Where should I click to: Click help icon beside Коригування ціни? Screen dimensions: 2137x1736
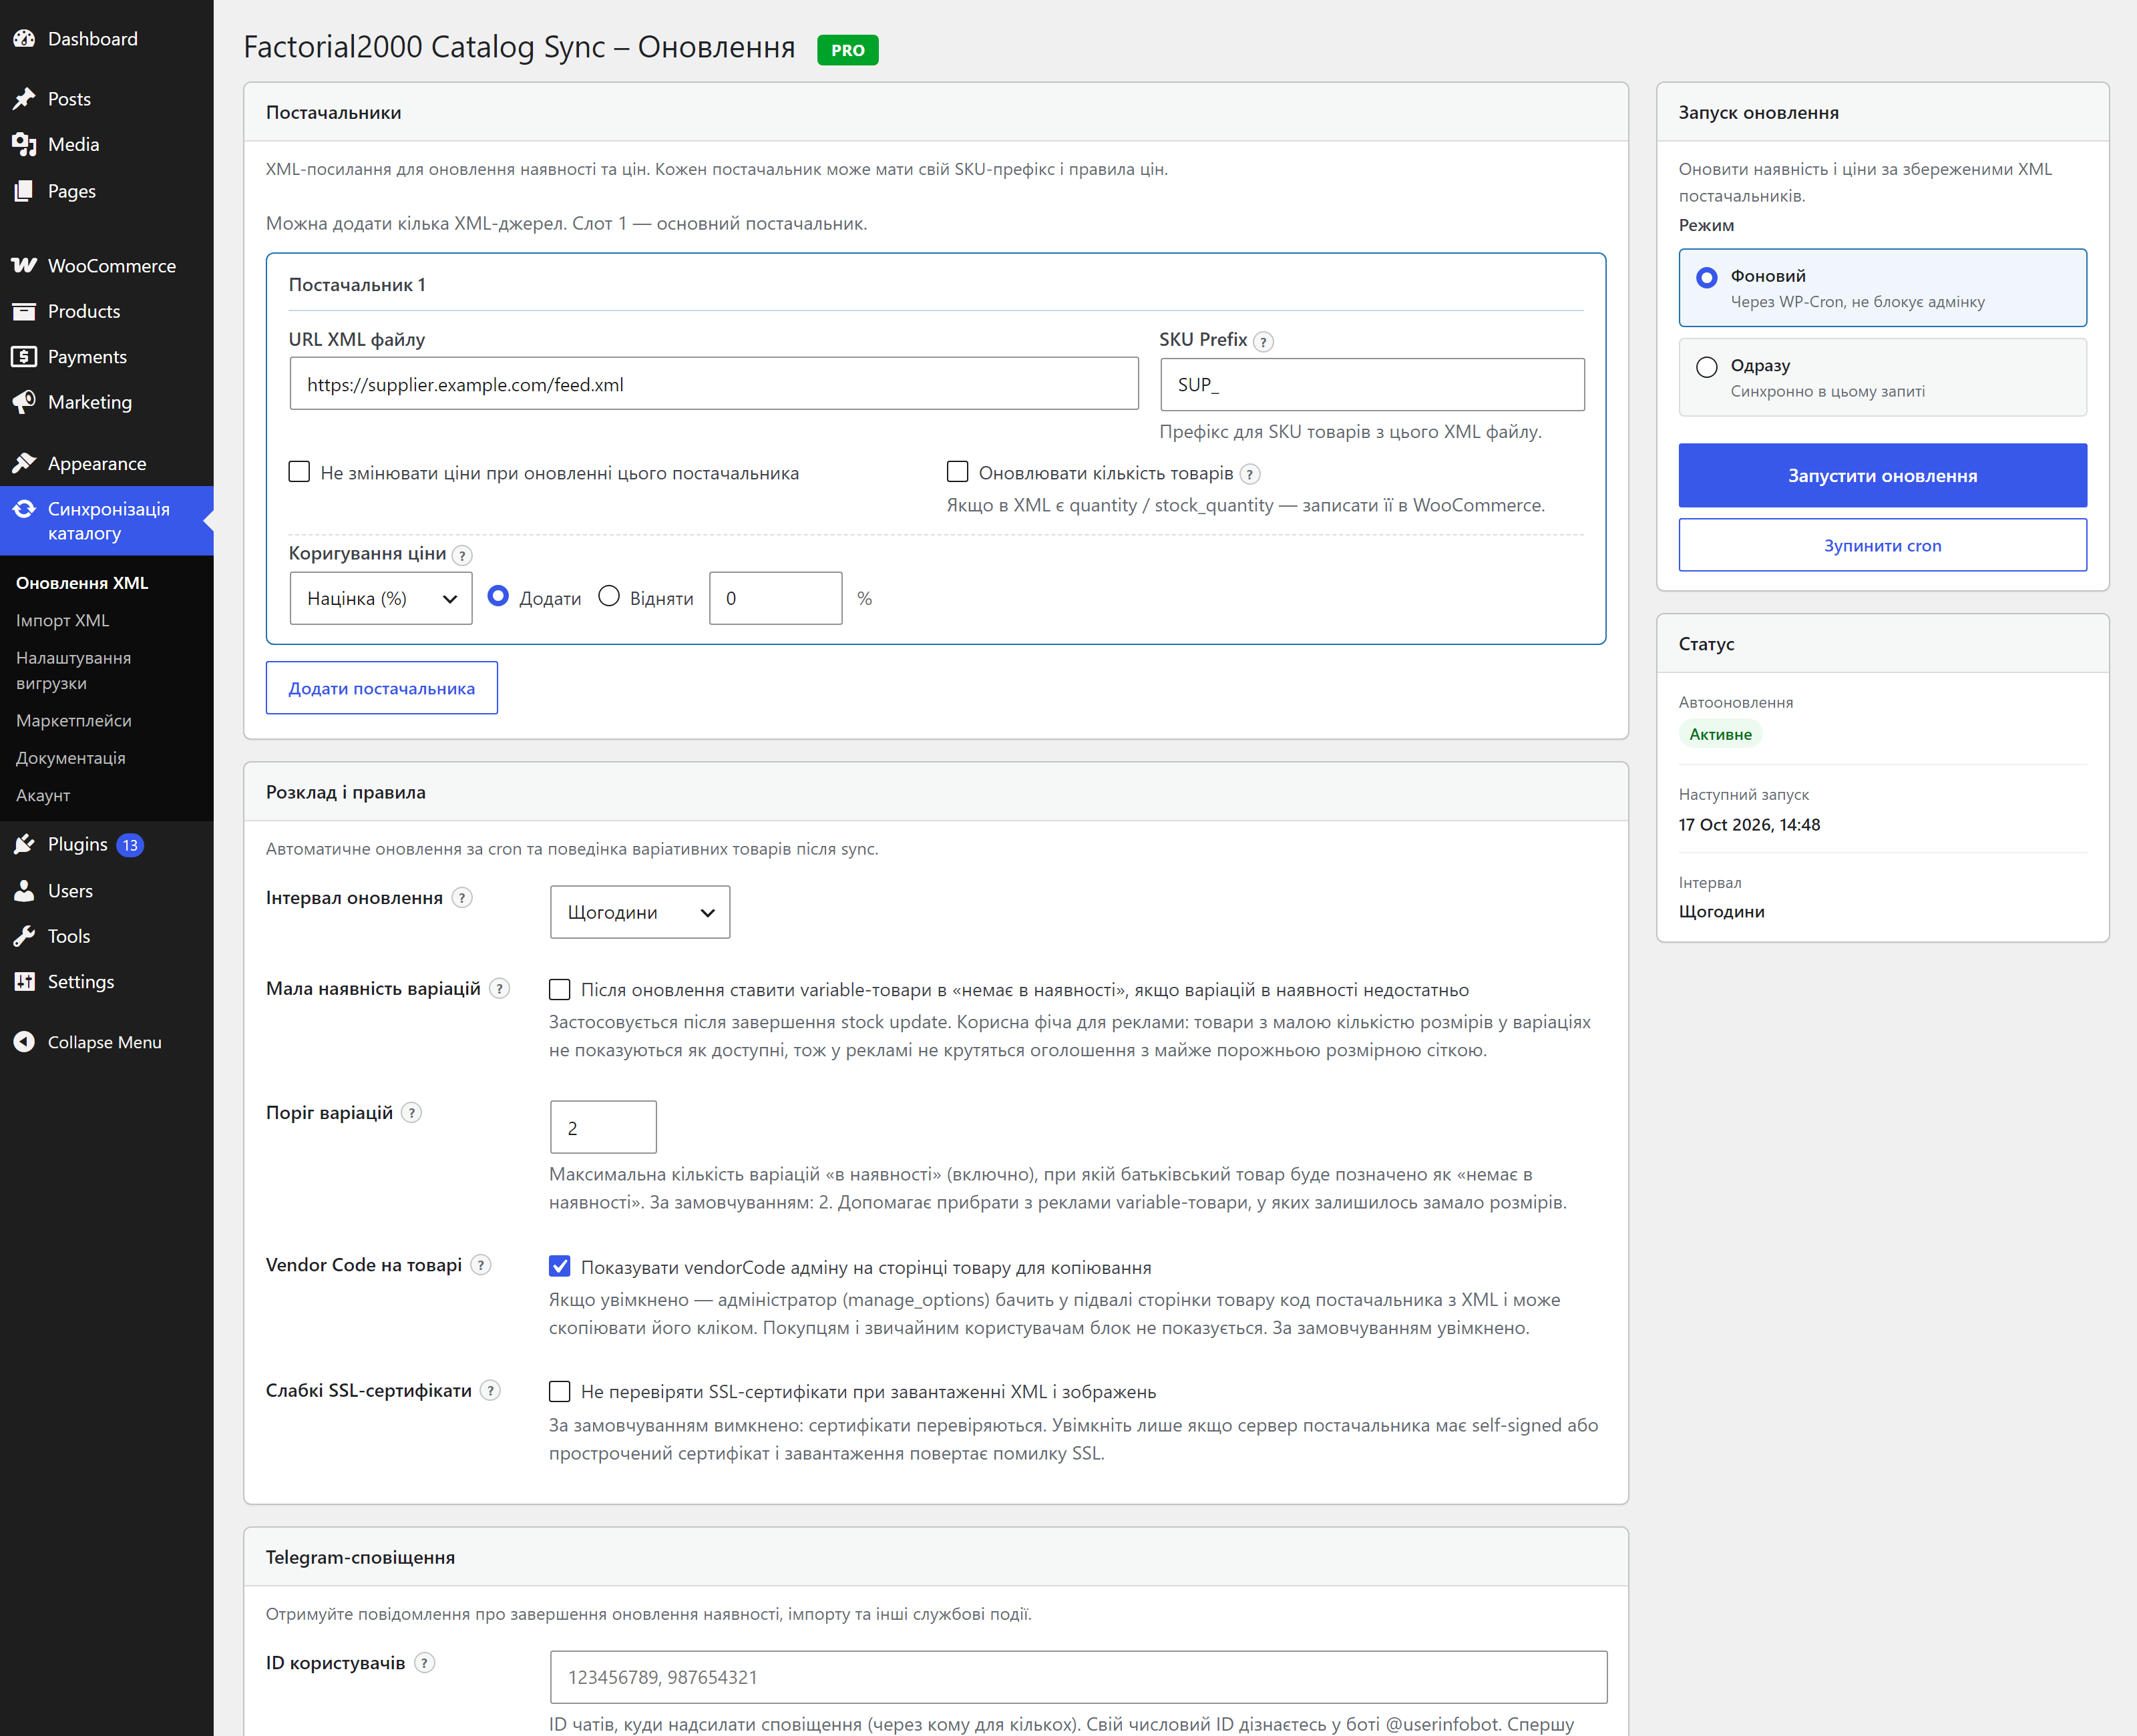click(462, 556)
